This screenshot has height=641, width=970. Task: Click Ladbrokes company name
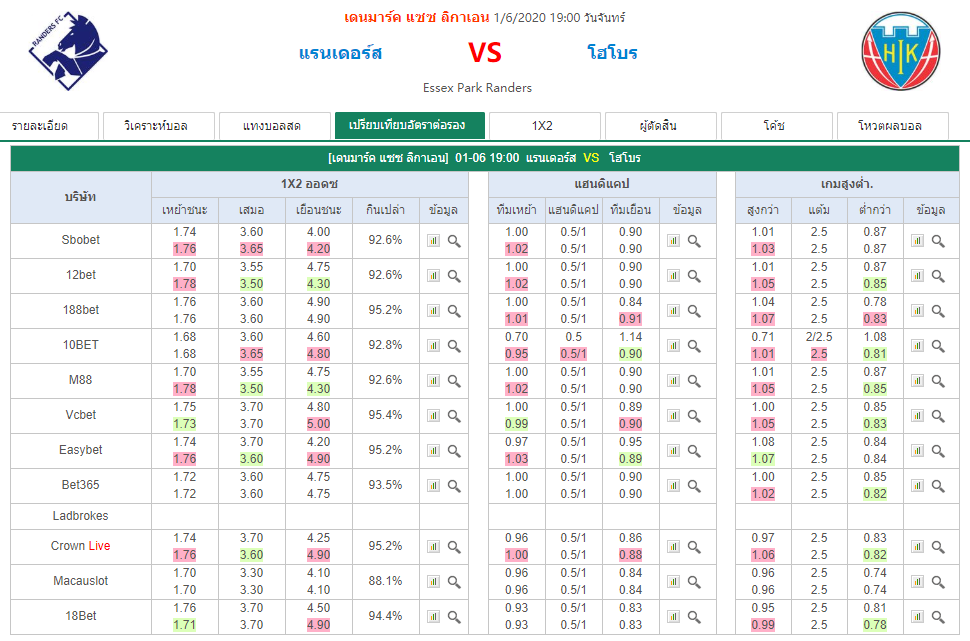(x=80, y=516)
